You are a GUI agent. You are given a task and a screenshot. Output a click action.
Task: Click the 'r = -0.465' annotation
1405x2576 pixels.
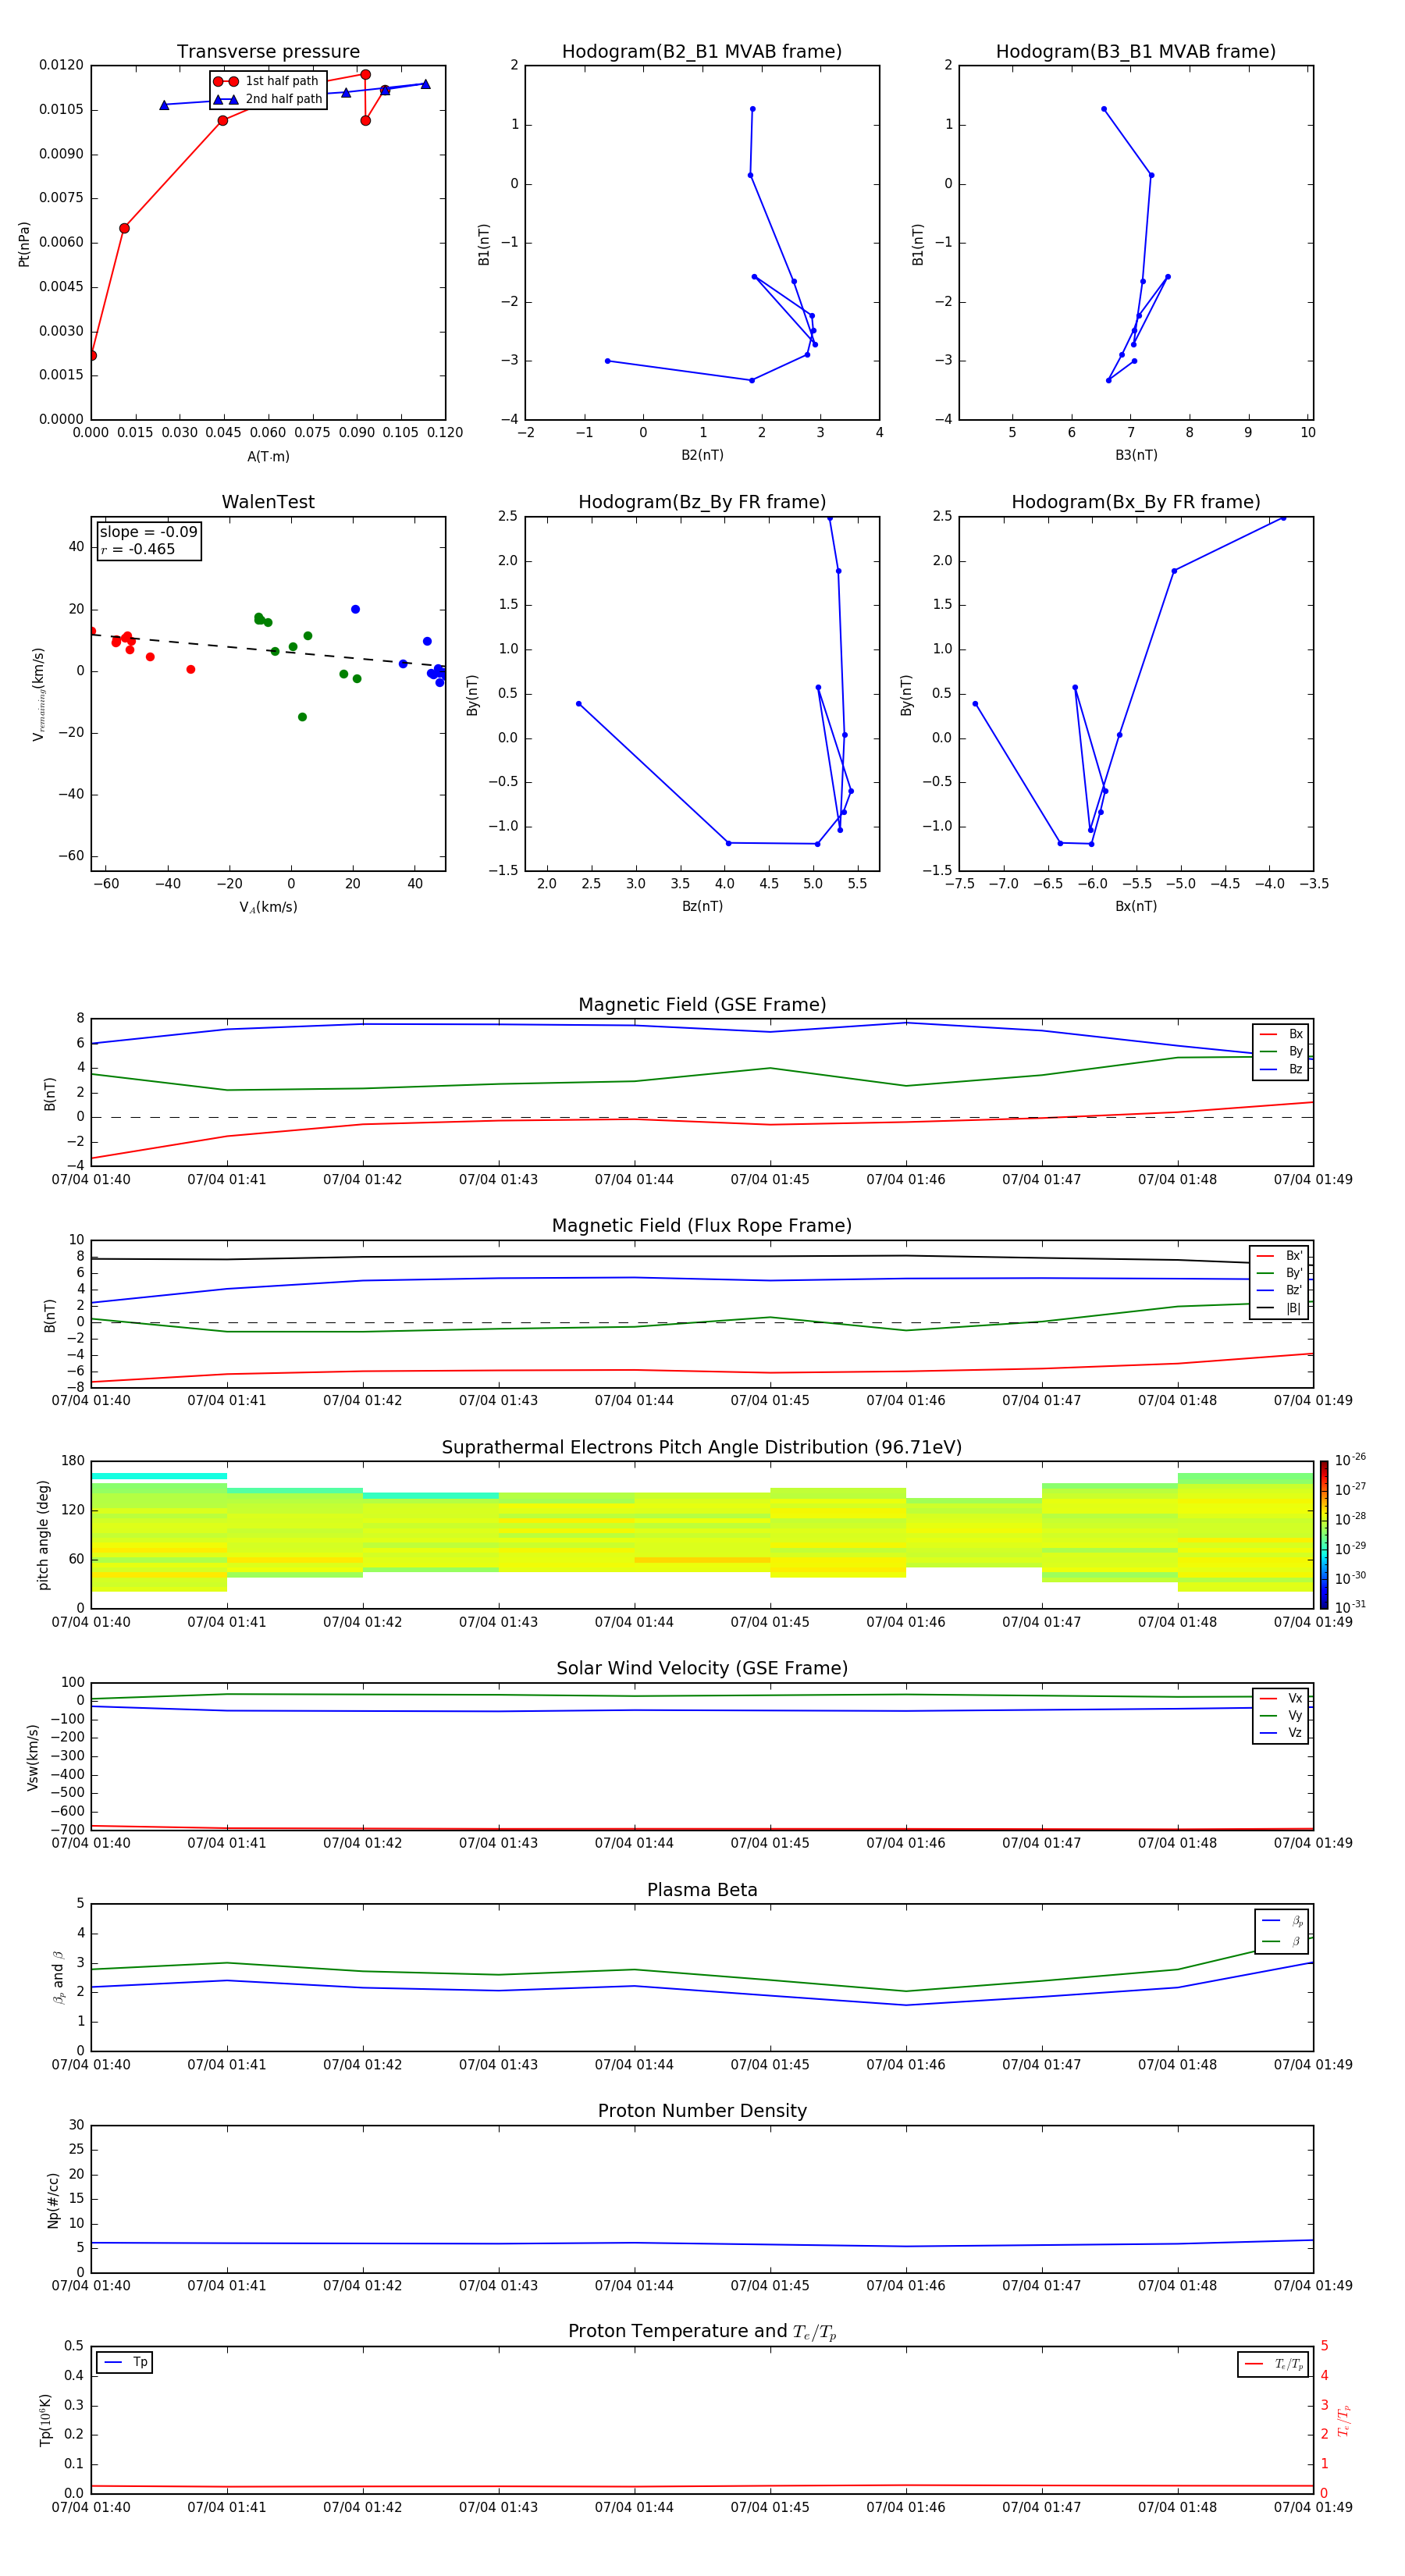point(138,549)
